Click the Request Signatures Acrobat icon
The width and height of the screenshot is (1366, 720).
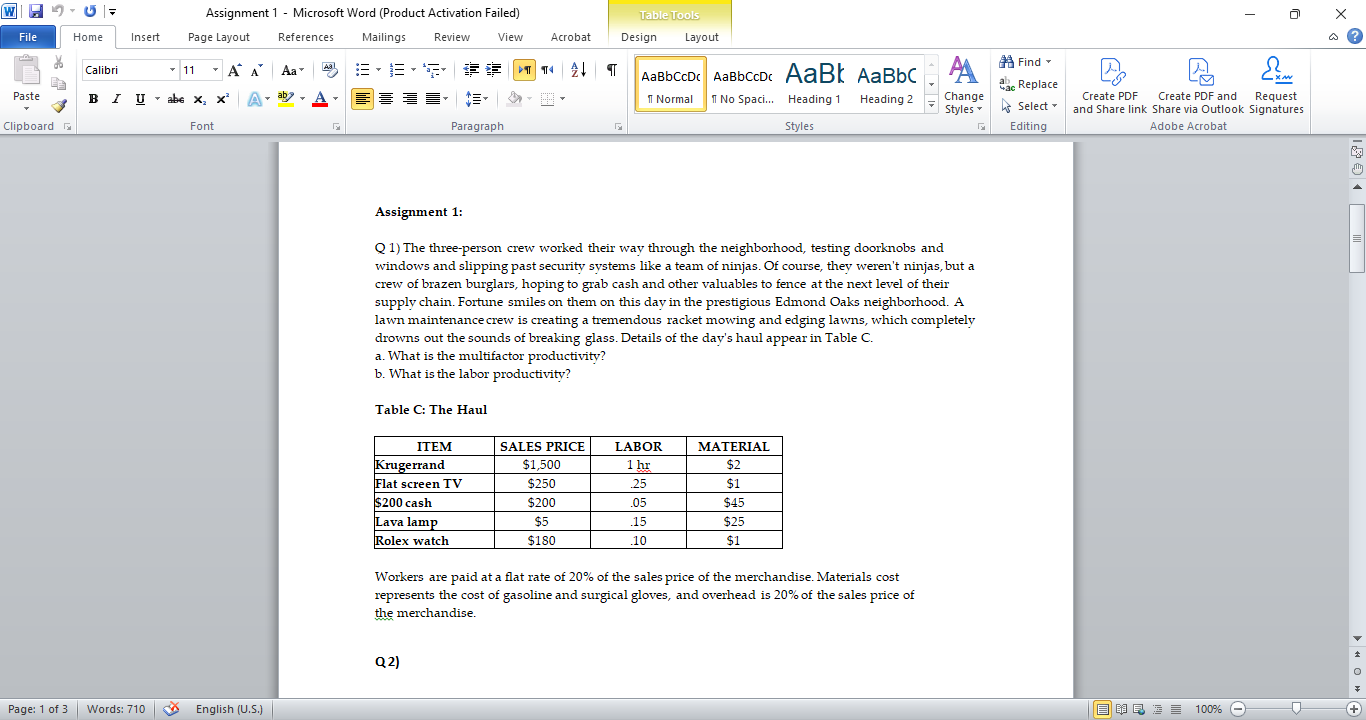pyautogui.click(x=1276, y=84)
